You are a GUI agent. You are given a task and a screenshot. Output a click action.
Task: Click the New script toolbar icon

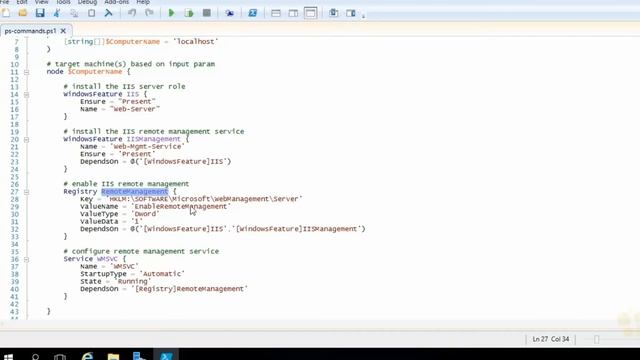click(x=6, y=13)
